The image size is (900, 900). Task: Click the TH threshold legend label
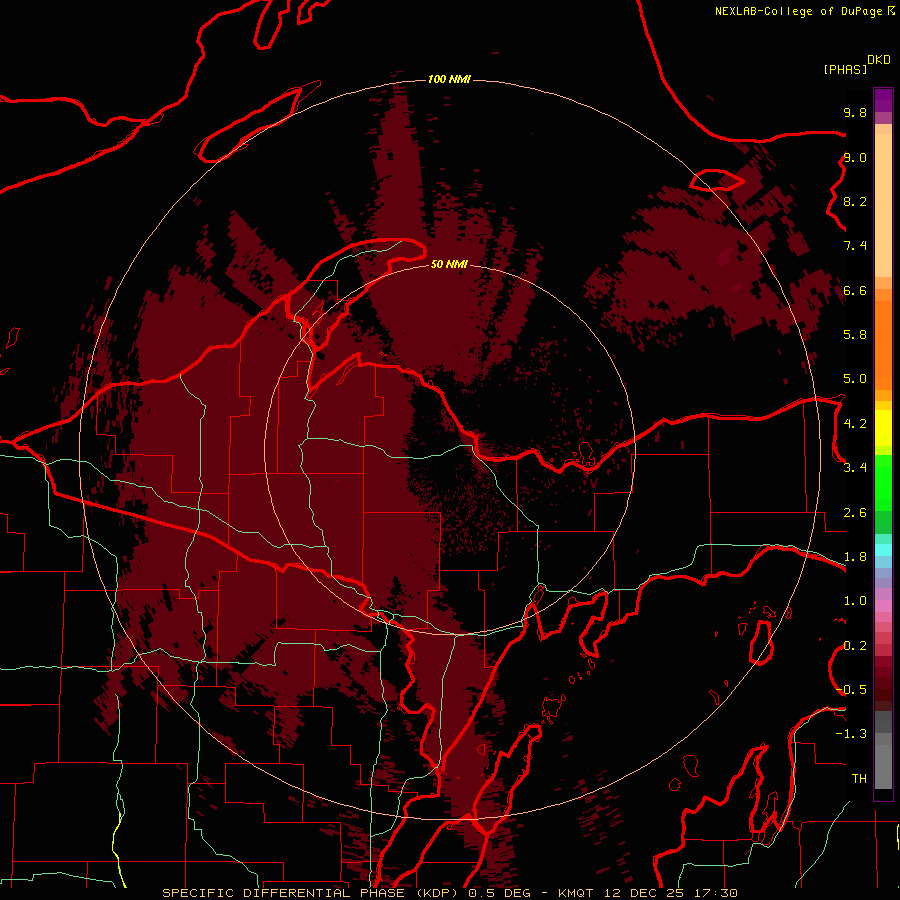pyautogui.click(x=859, y=779)
